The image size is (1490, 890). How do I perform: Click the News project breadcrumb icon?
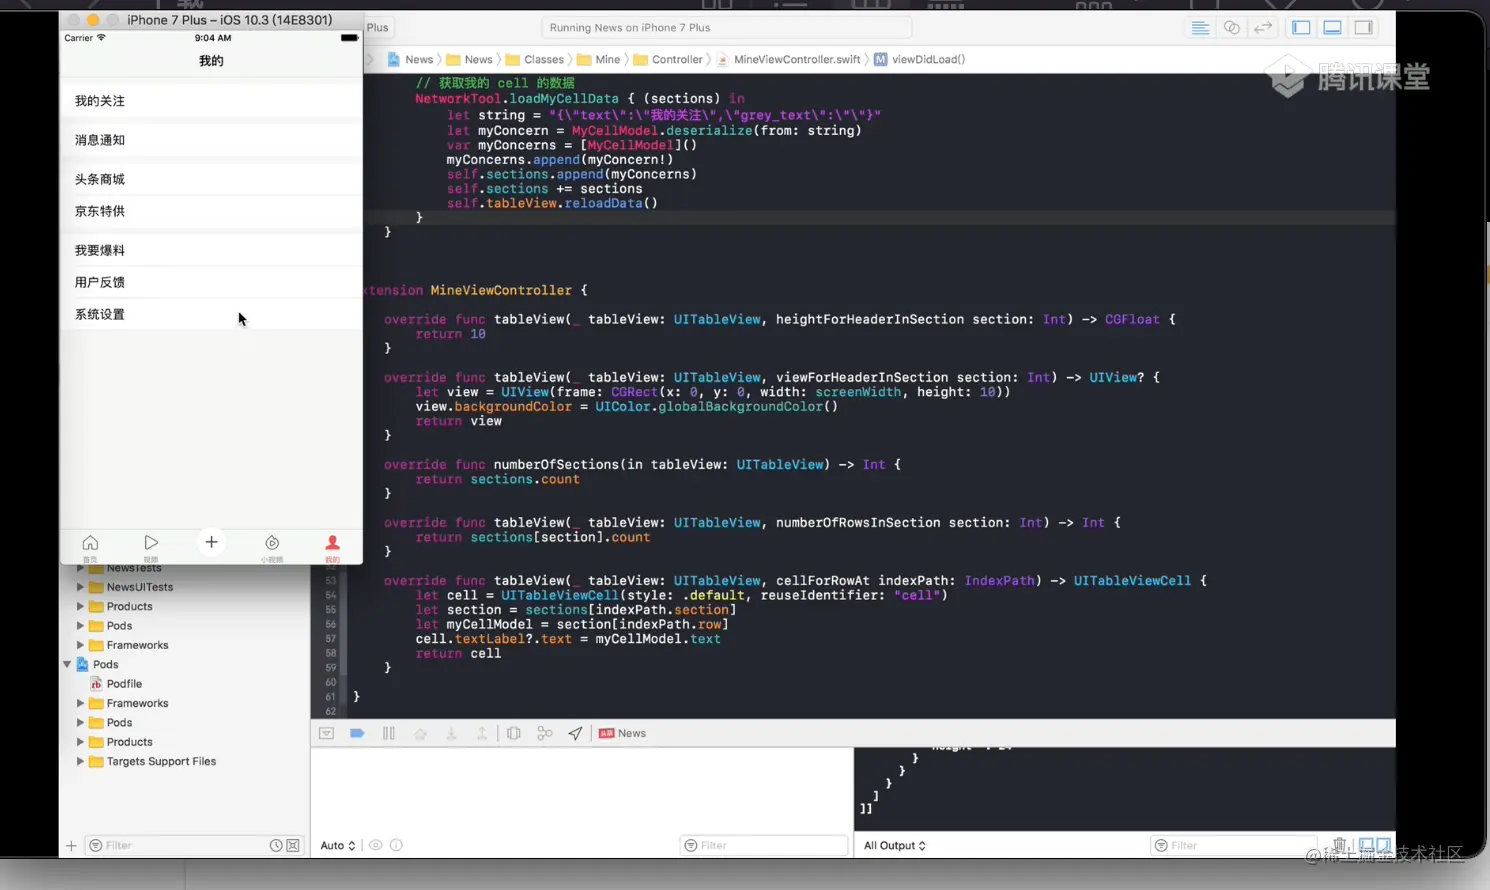tap(394, 59)
